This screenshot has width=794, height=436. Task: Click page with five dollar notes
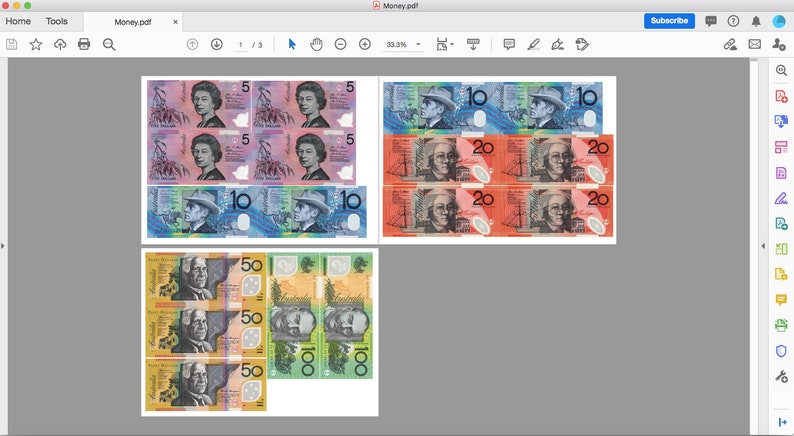tap(260, 160)
